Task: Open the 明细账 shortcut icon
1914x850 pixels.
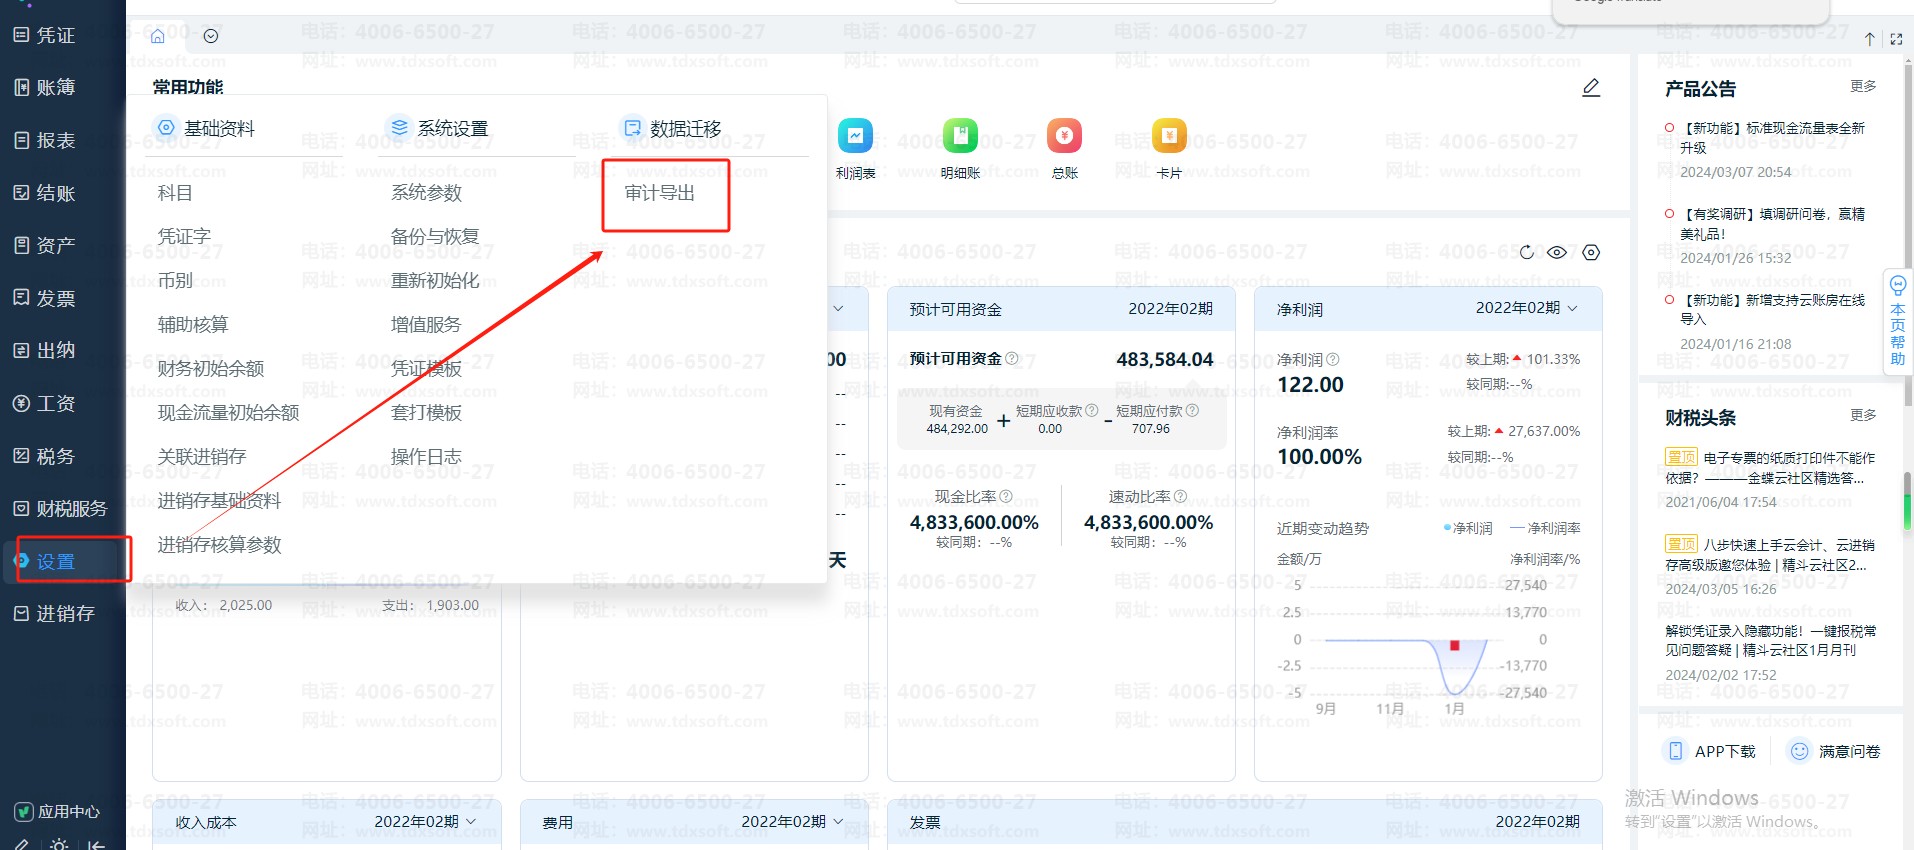Action: click(960, 136)
